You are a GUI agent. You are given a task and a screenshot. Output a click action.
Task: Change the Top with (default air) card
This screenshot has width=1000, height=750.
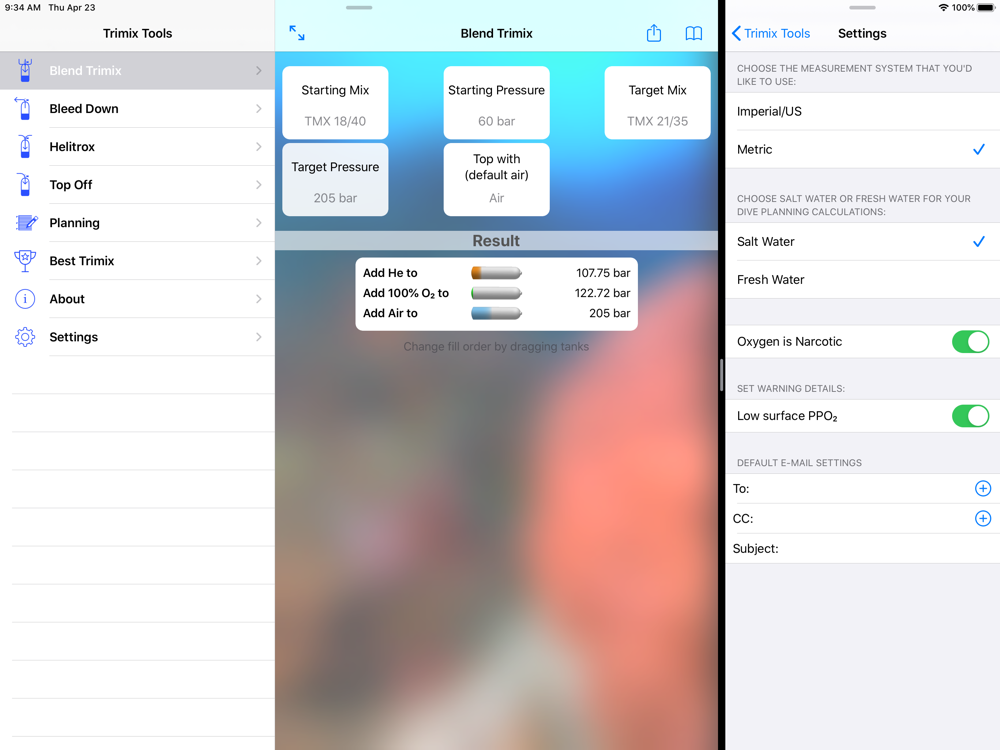click(496, 179)
